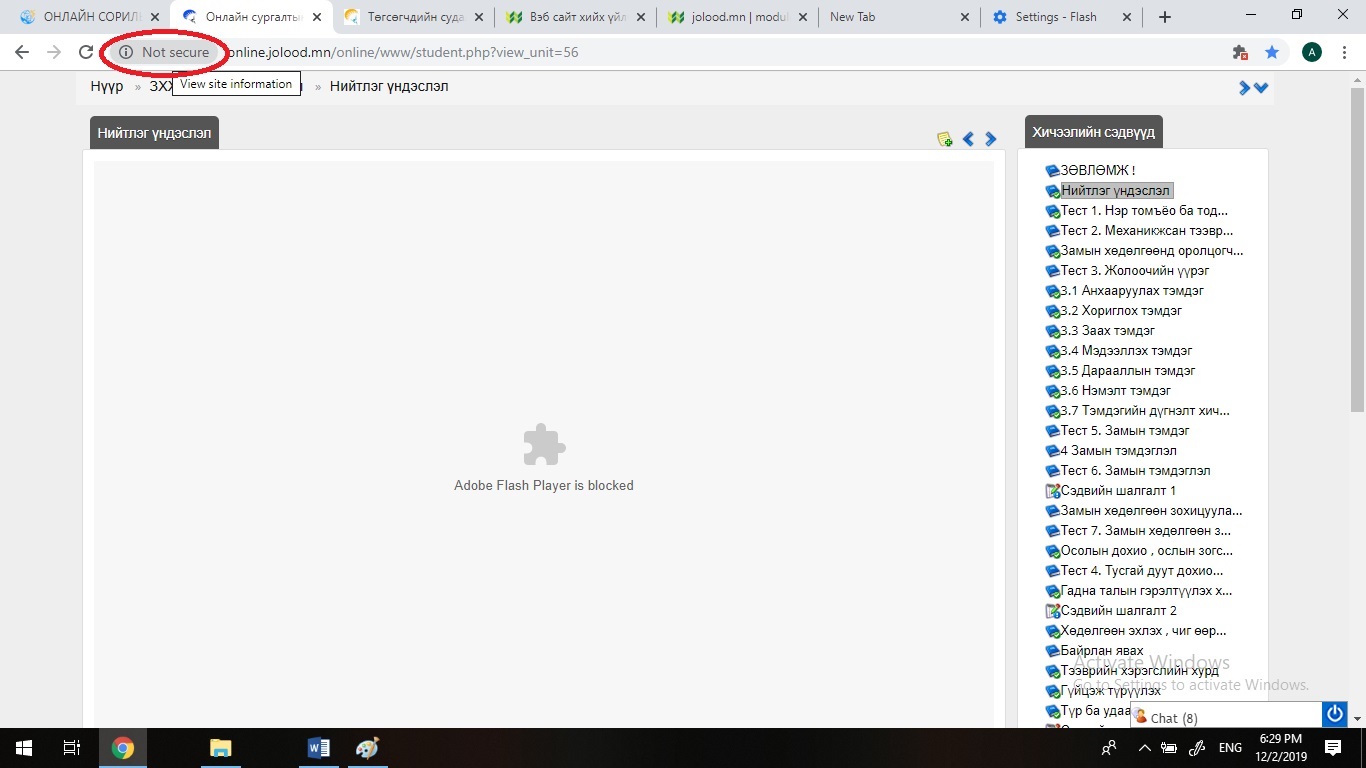The width and height of the screenshot is (1366, 768).
Task: Expand the breadcrumb bar down chevron
Action: point(1262,88)
